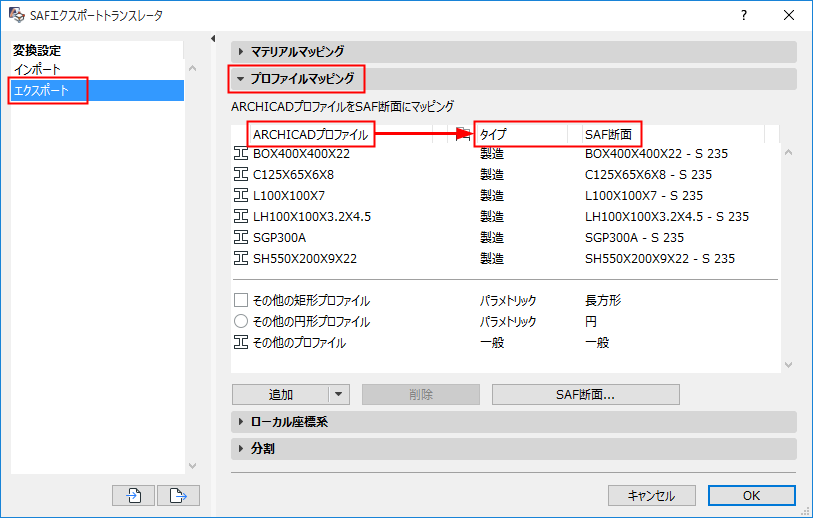The height and width of the screenshot is (518, 813).
Task: Click SAF section LH100X100X3.2X4.5 - S 235
Action: pyautogui.click(x=667, y=217)
